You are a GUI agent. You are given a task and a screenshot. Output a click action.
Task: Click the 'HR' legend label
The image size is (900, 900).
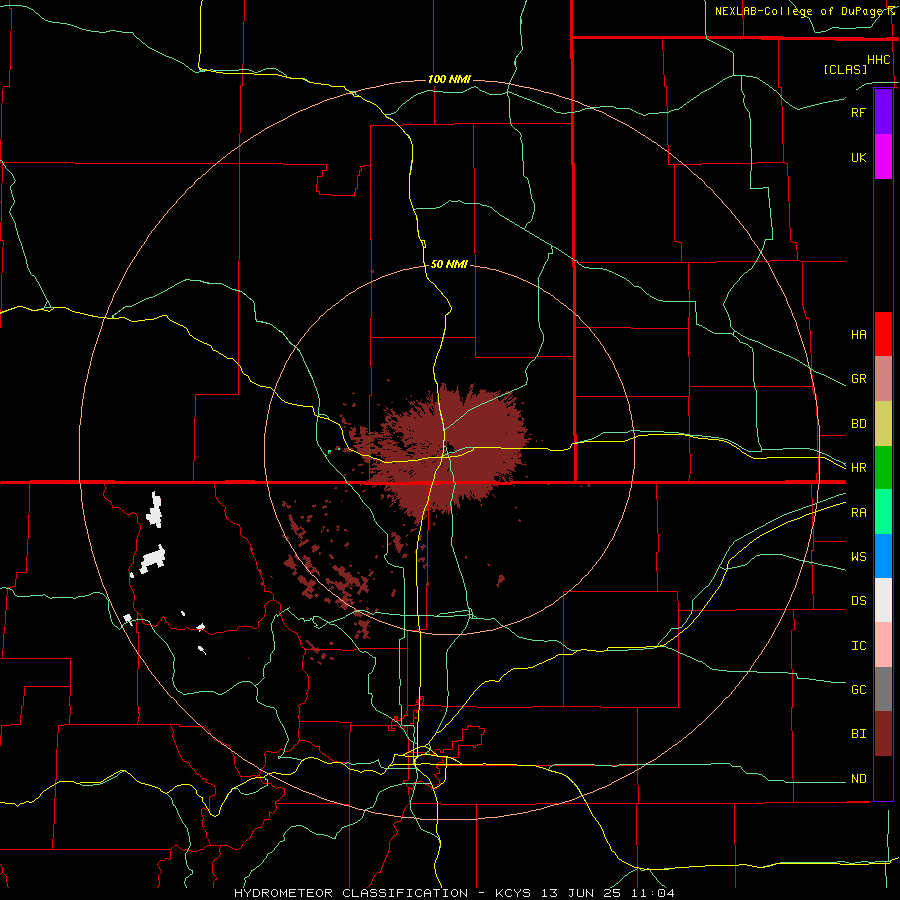point(858,468)
